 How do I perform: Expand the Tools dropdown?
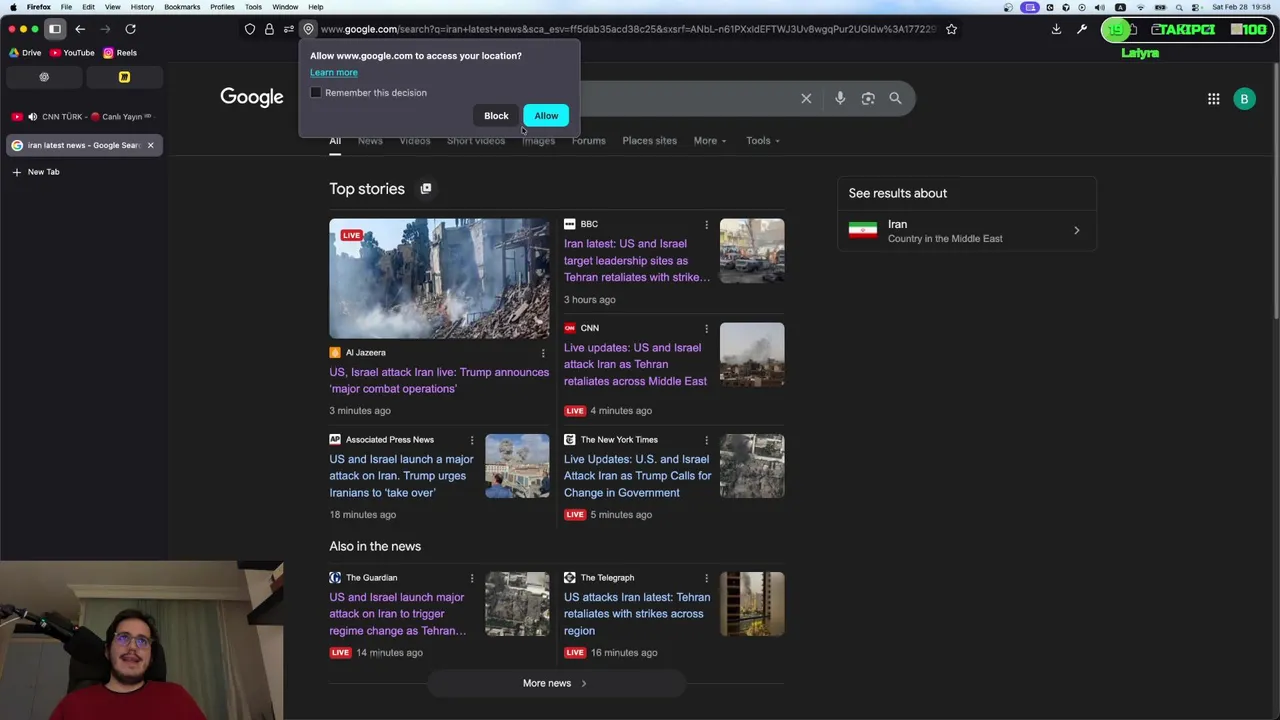[763, 141]
